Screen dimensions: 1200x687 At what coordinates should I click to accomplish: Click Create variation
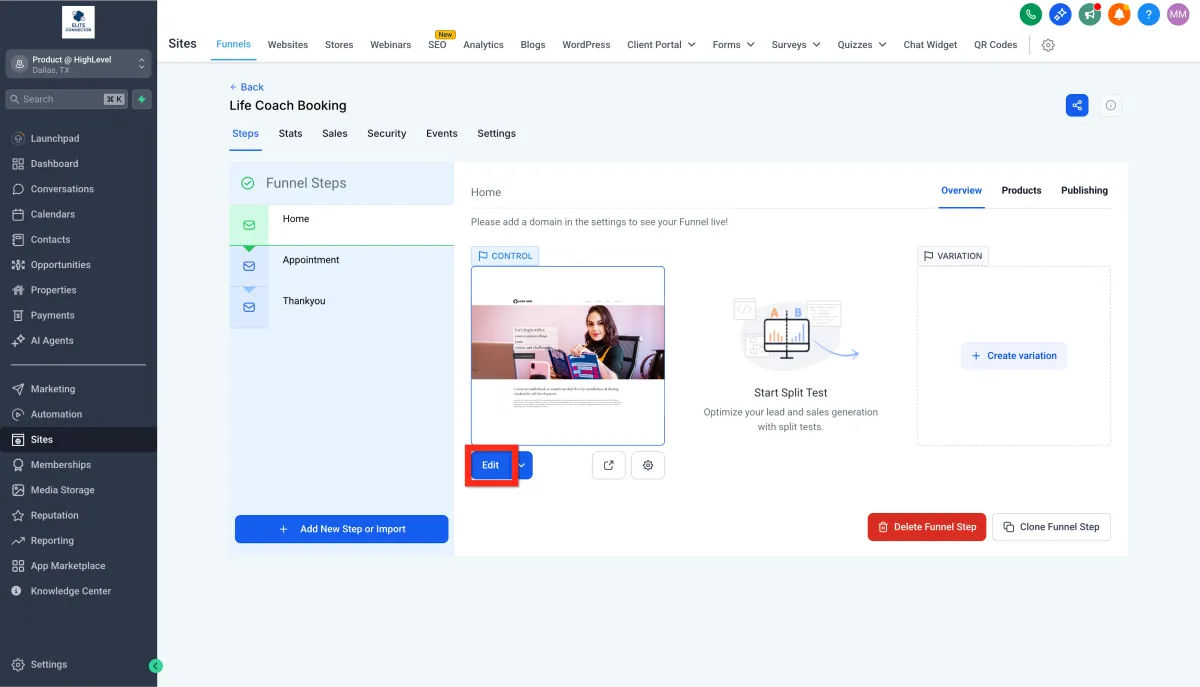coord(1014,356)
